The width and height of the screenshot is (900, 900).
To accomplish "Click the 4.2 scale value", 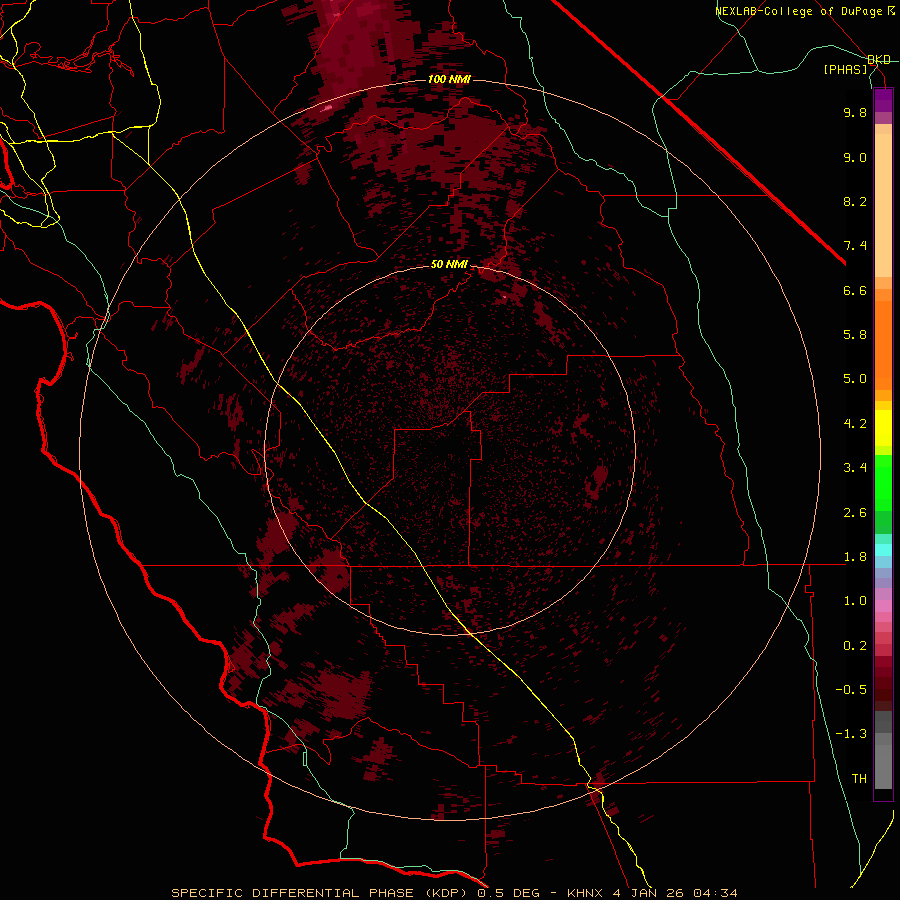I will pos(855,424).
